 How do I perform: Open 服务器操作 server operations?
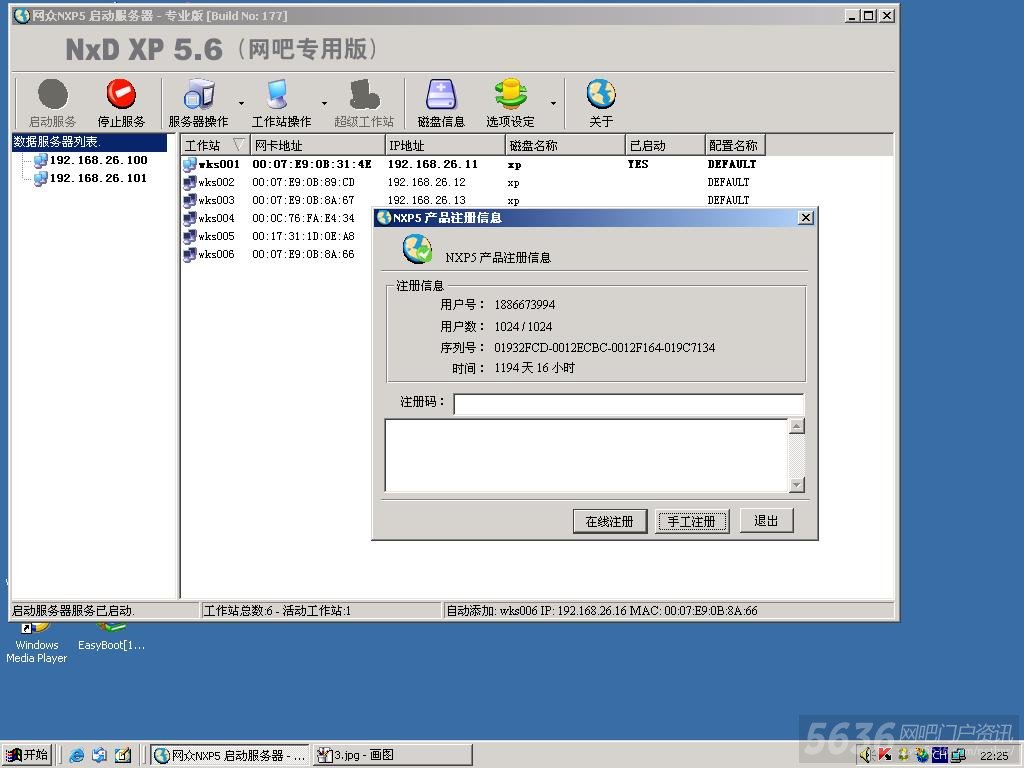point(199,103)
